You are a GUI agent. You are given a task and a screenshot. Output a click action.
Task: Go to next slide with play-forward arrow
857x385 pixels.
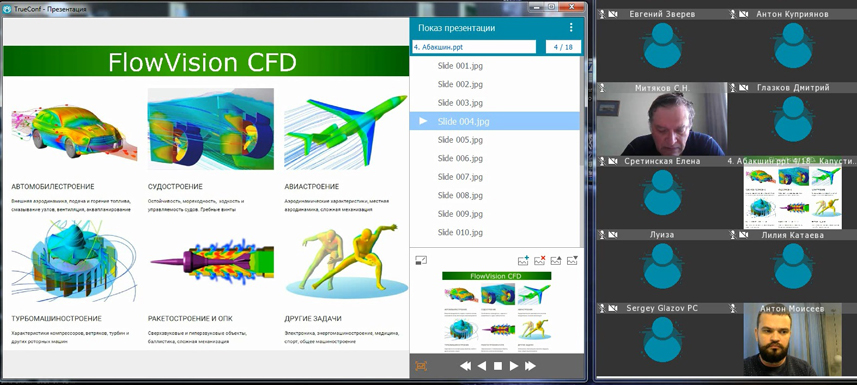click(514, 366)
